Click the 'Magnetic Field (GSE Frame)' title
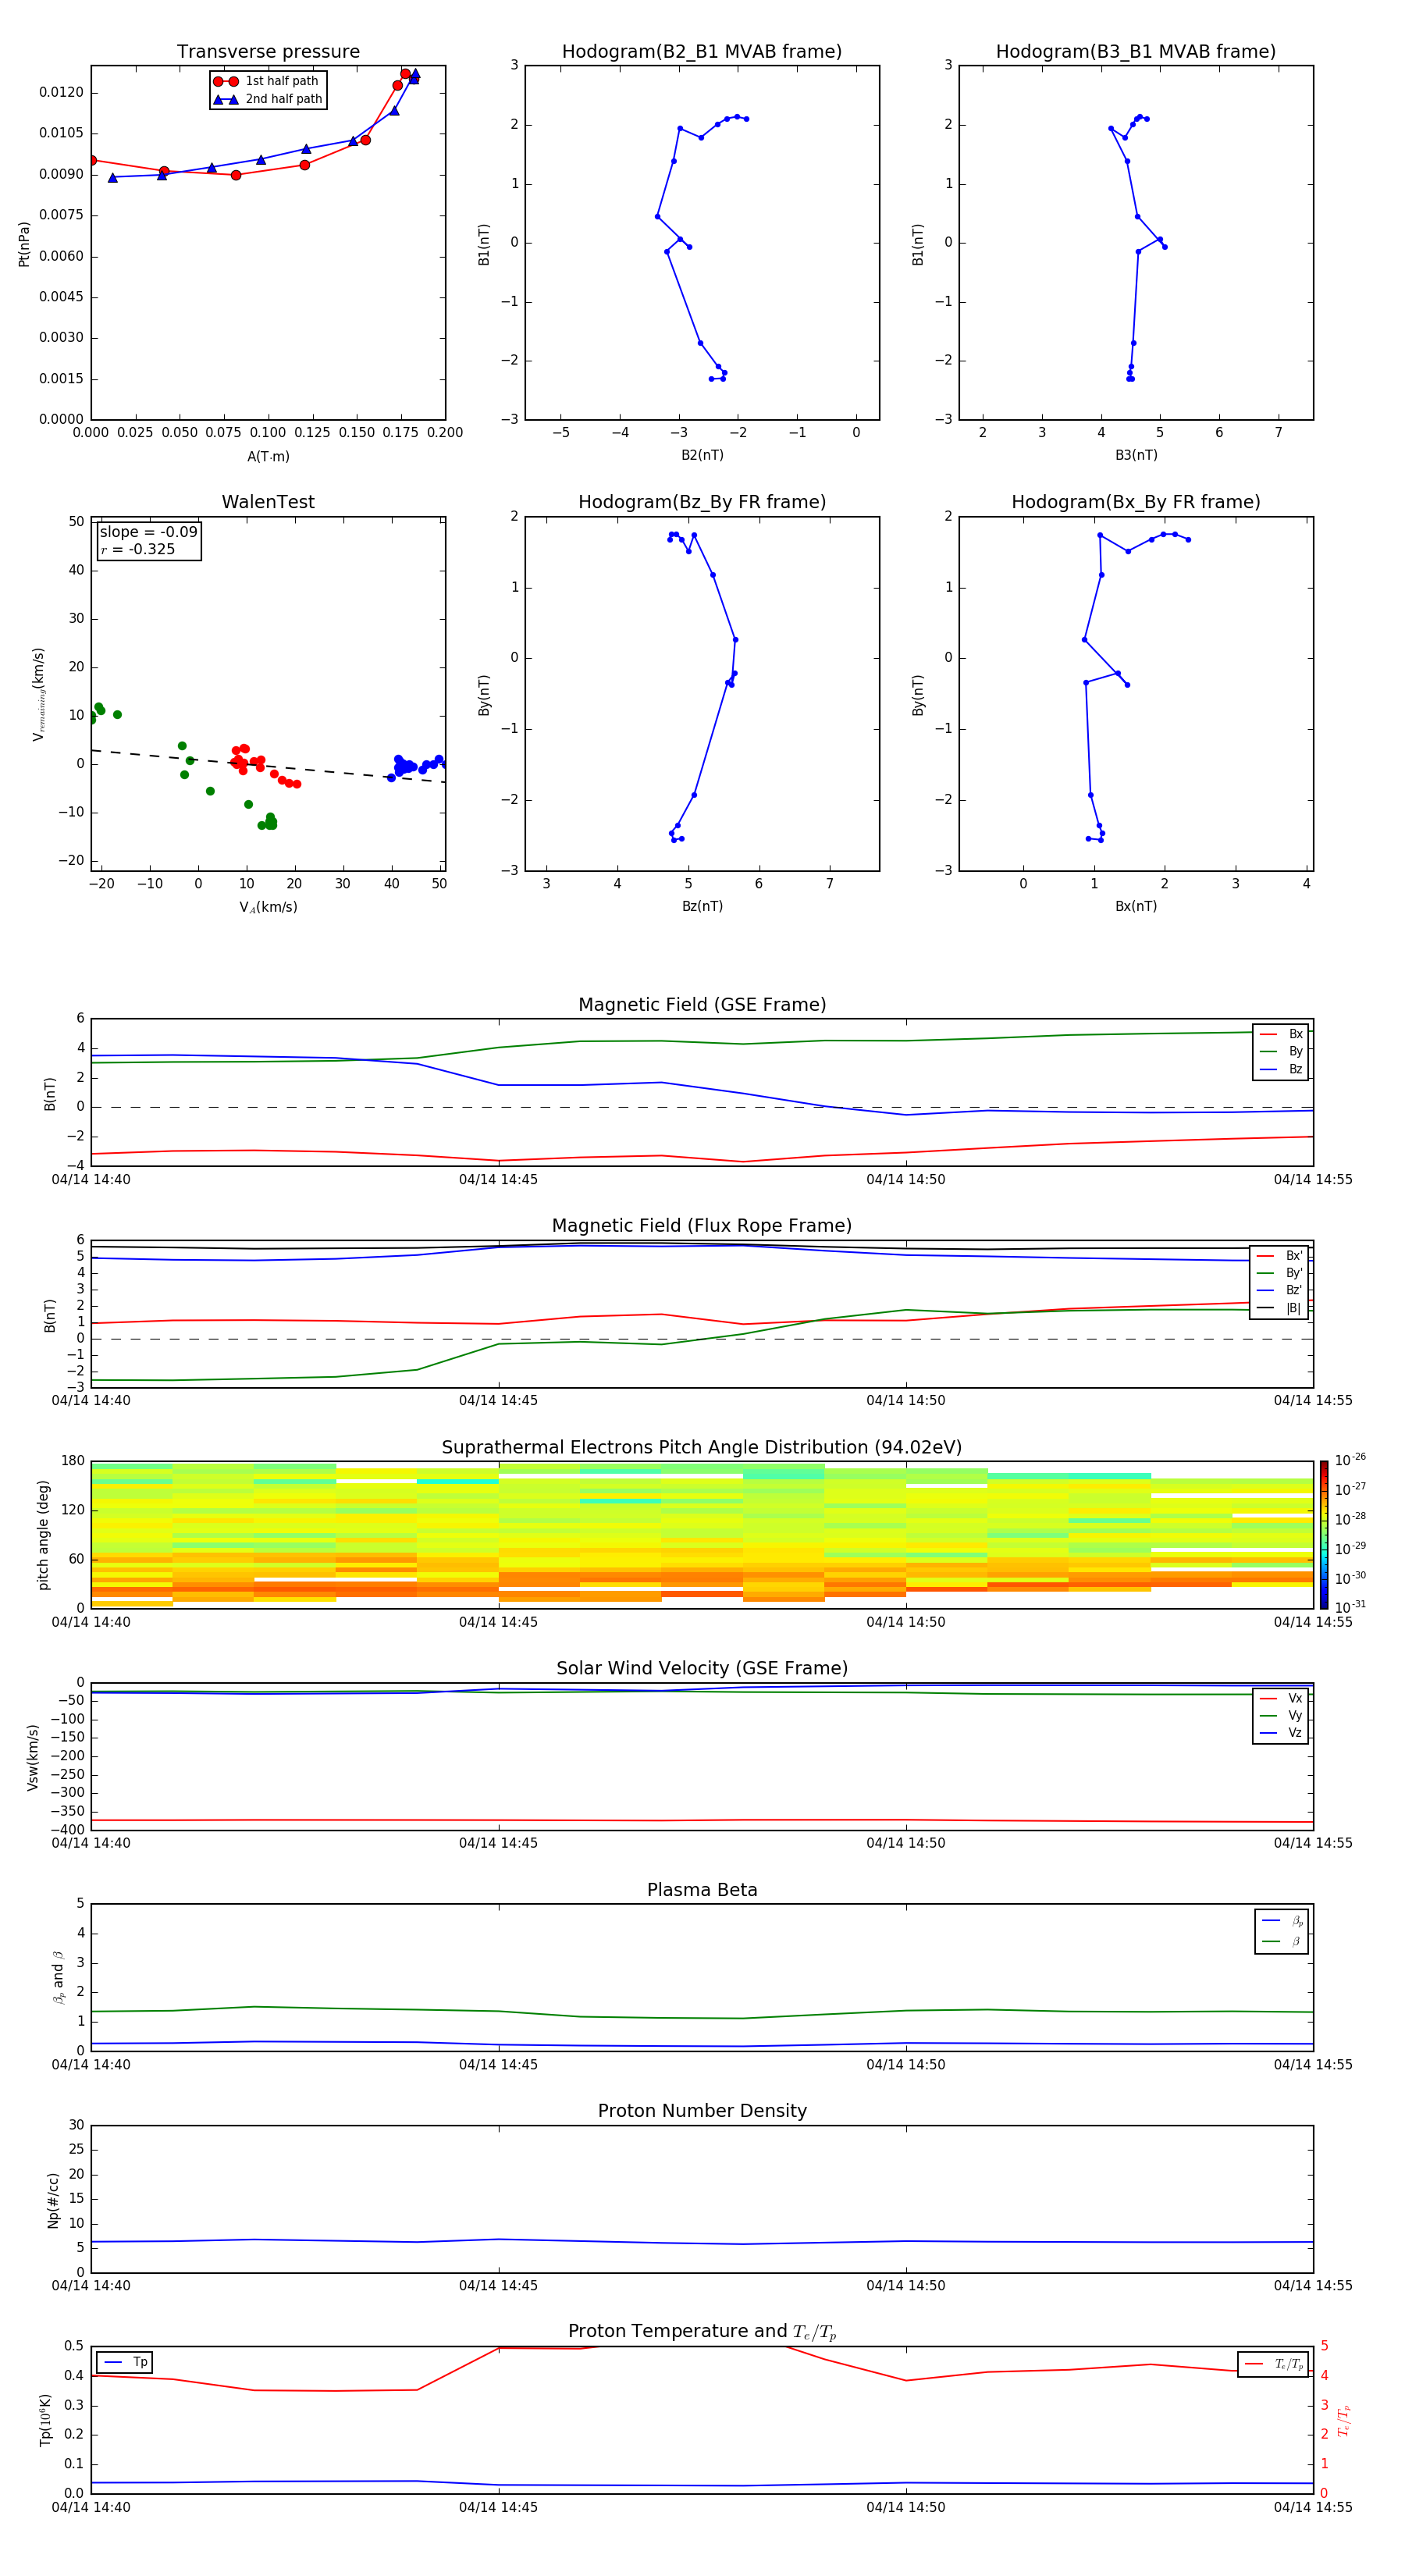This screenshot has height=2576, width=1405. 702,1005
